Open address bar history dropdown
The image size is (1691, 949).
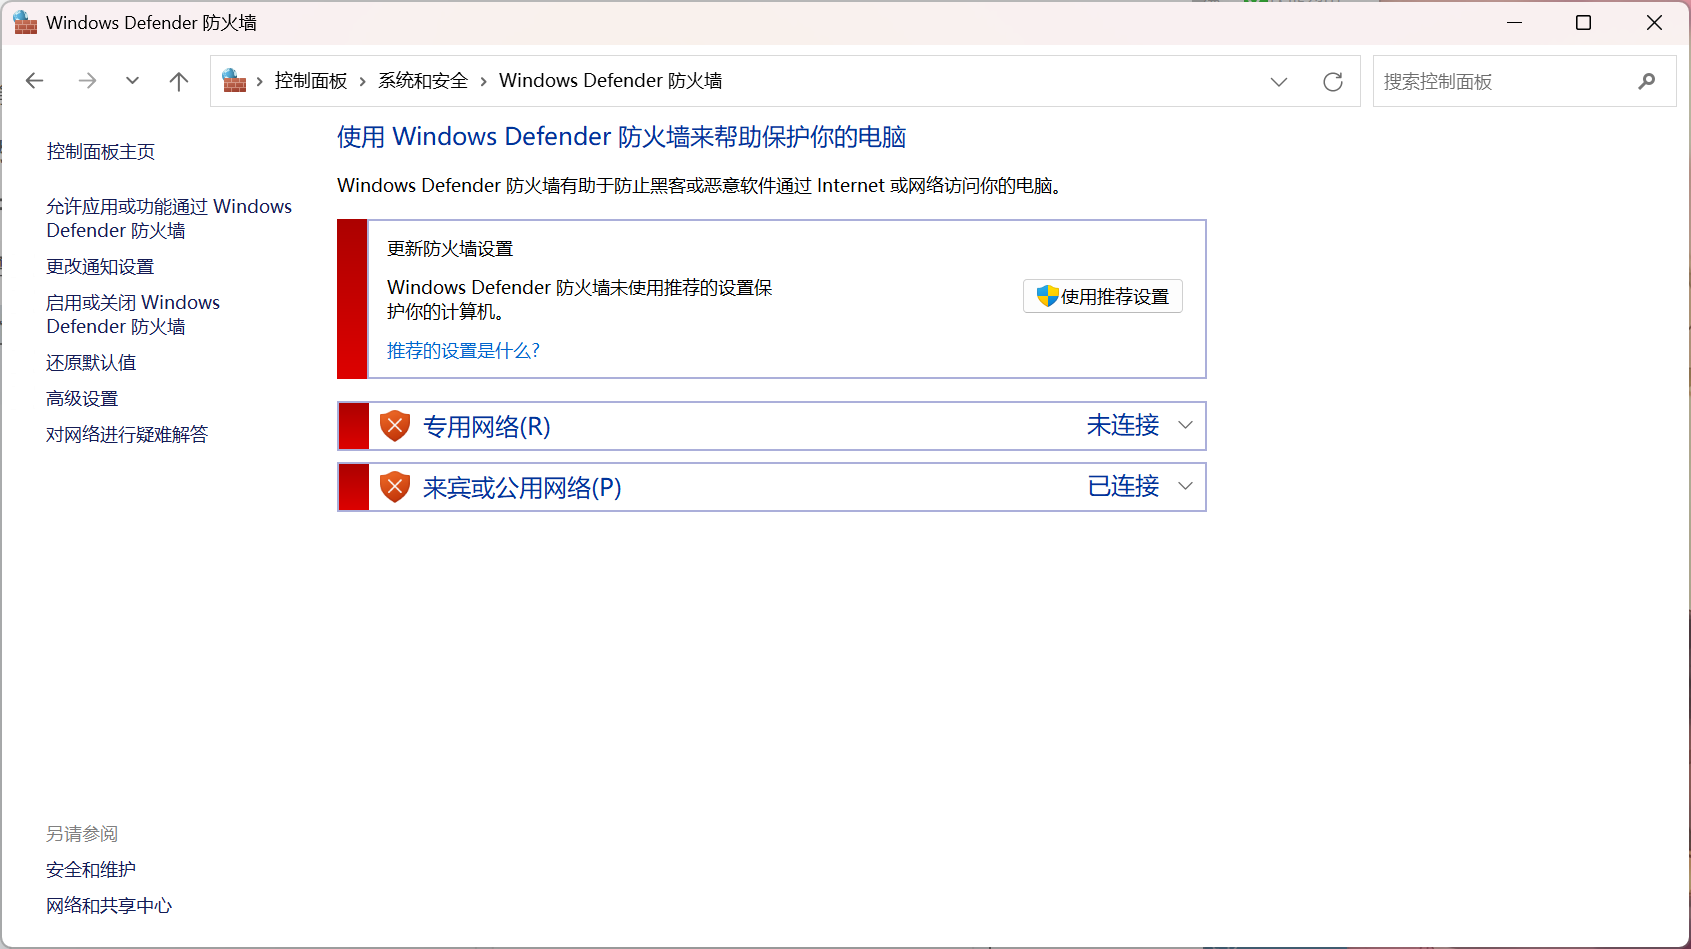pos(1279,82)
